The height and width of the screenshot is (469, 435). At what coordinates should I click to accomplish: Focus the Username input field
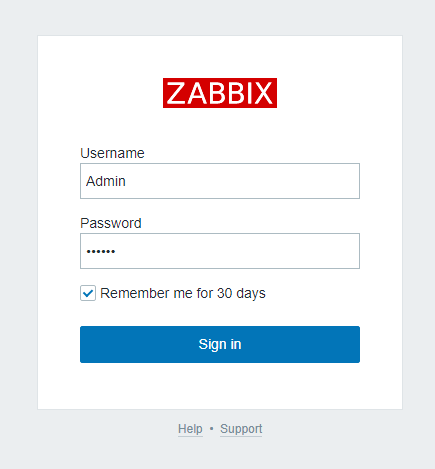point(220,181)
